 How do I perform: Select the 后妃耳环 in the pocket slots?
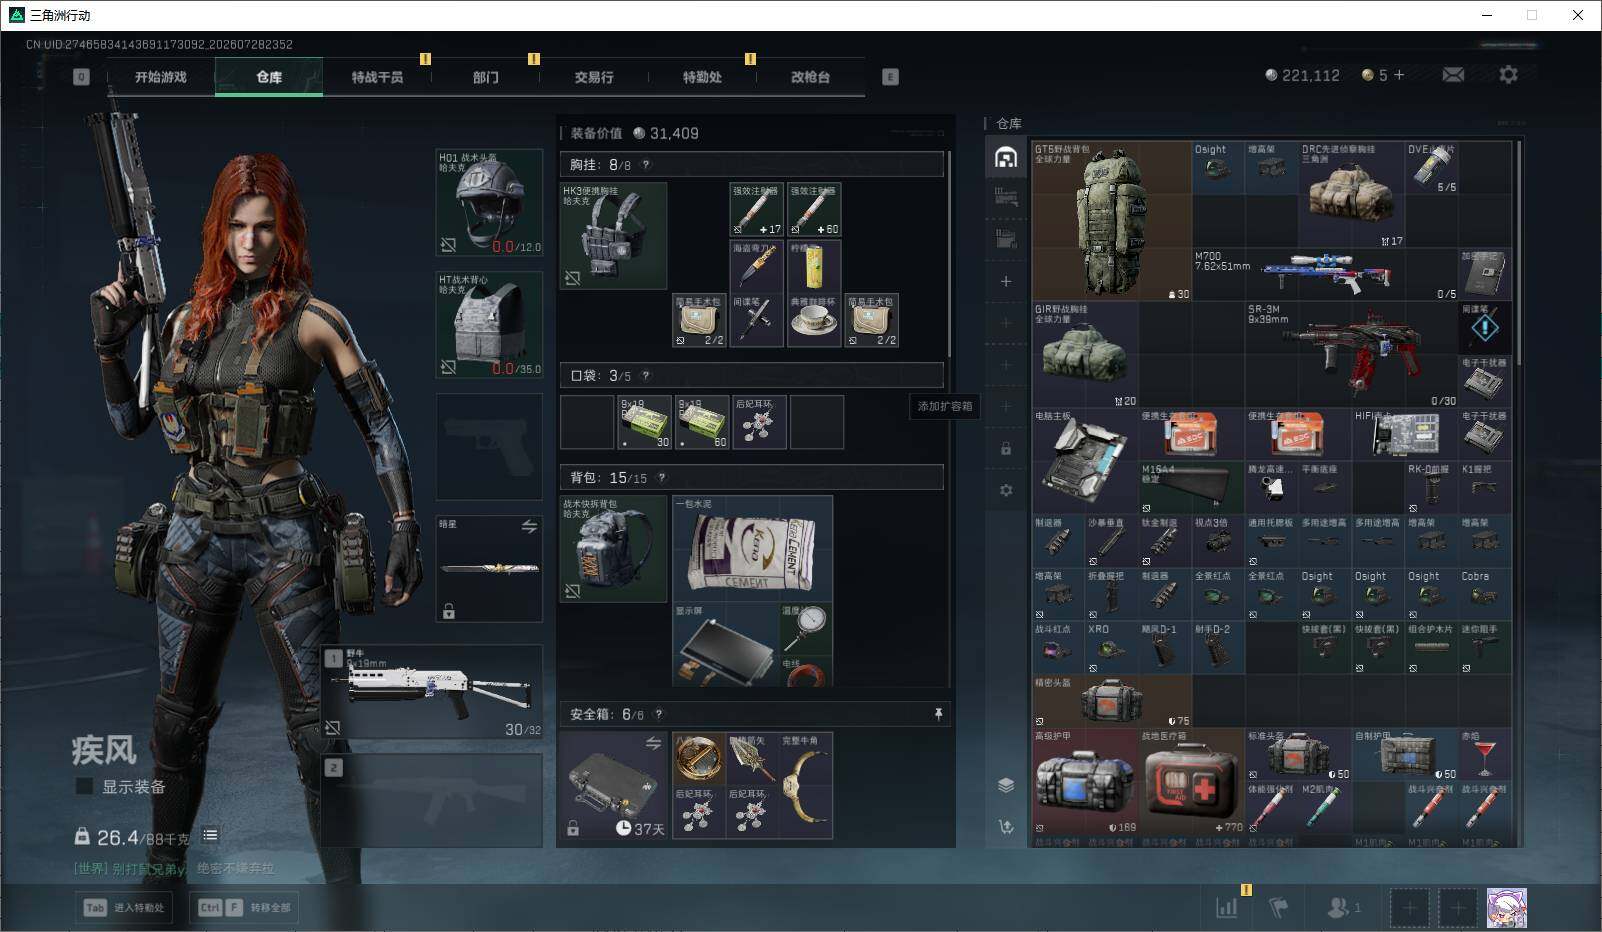pyautogui.click(x=760, y=422)
